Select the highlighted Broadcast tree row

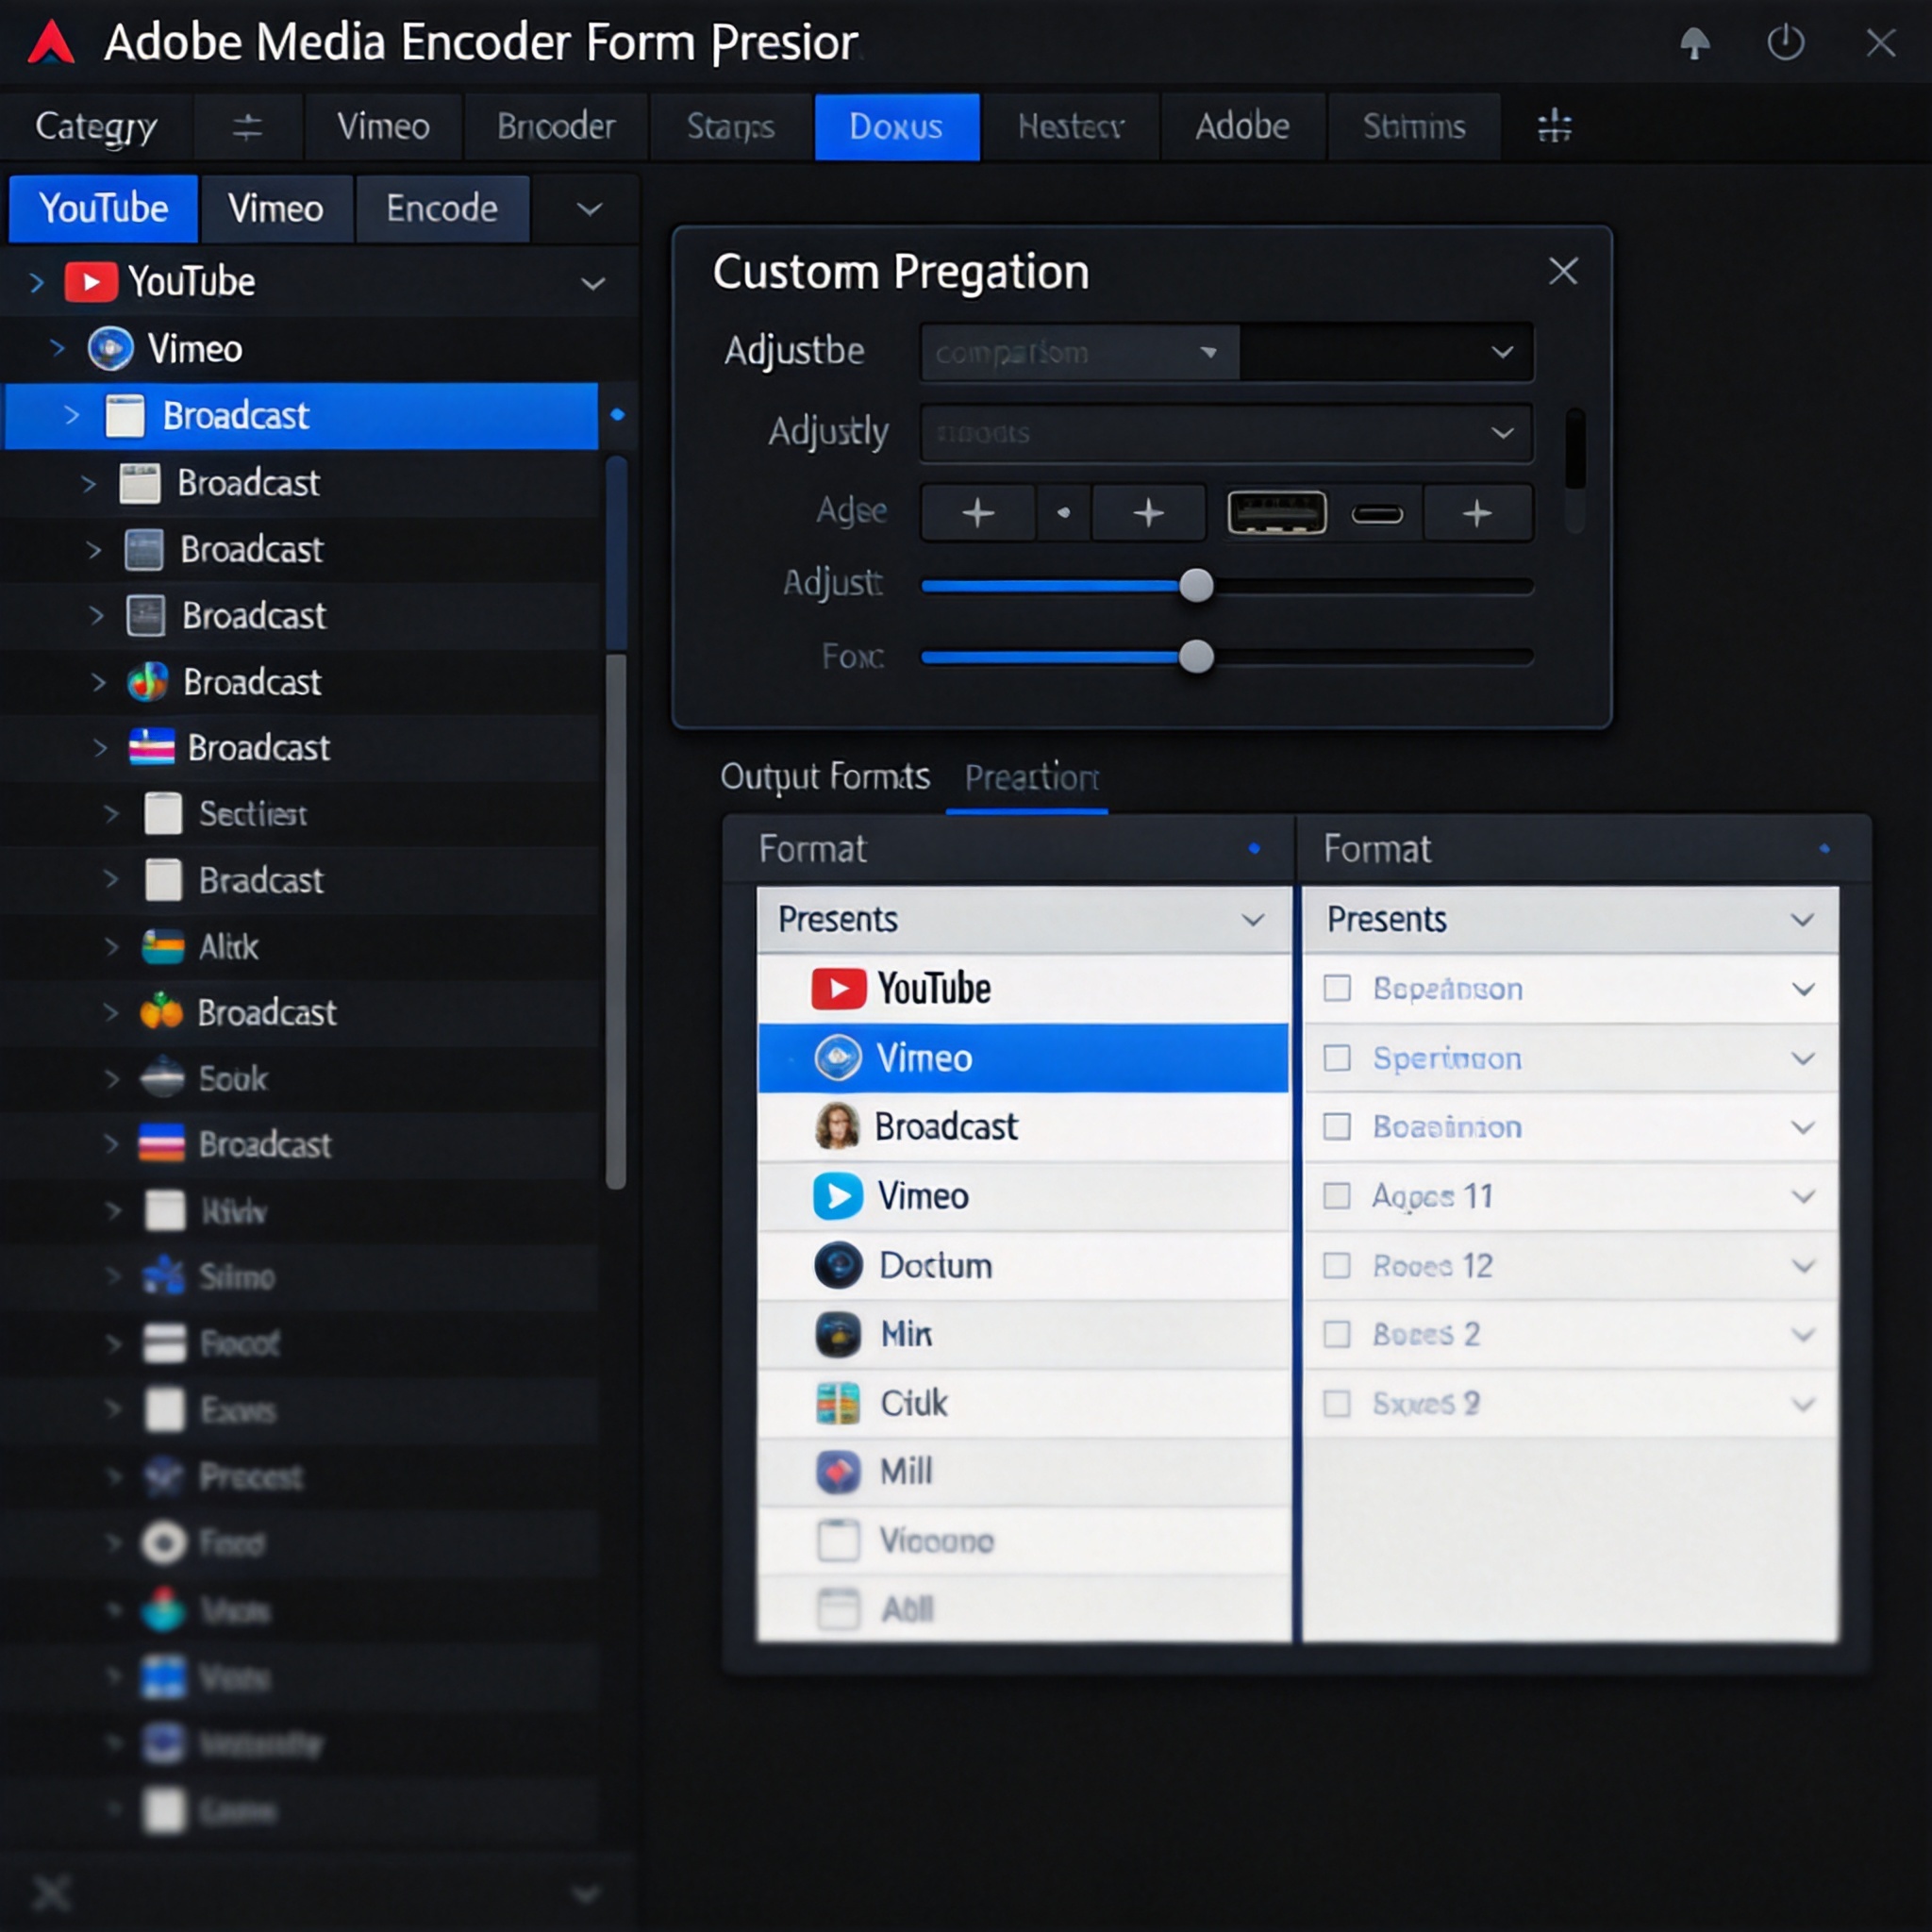pos(302,415)
